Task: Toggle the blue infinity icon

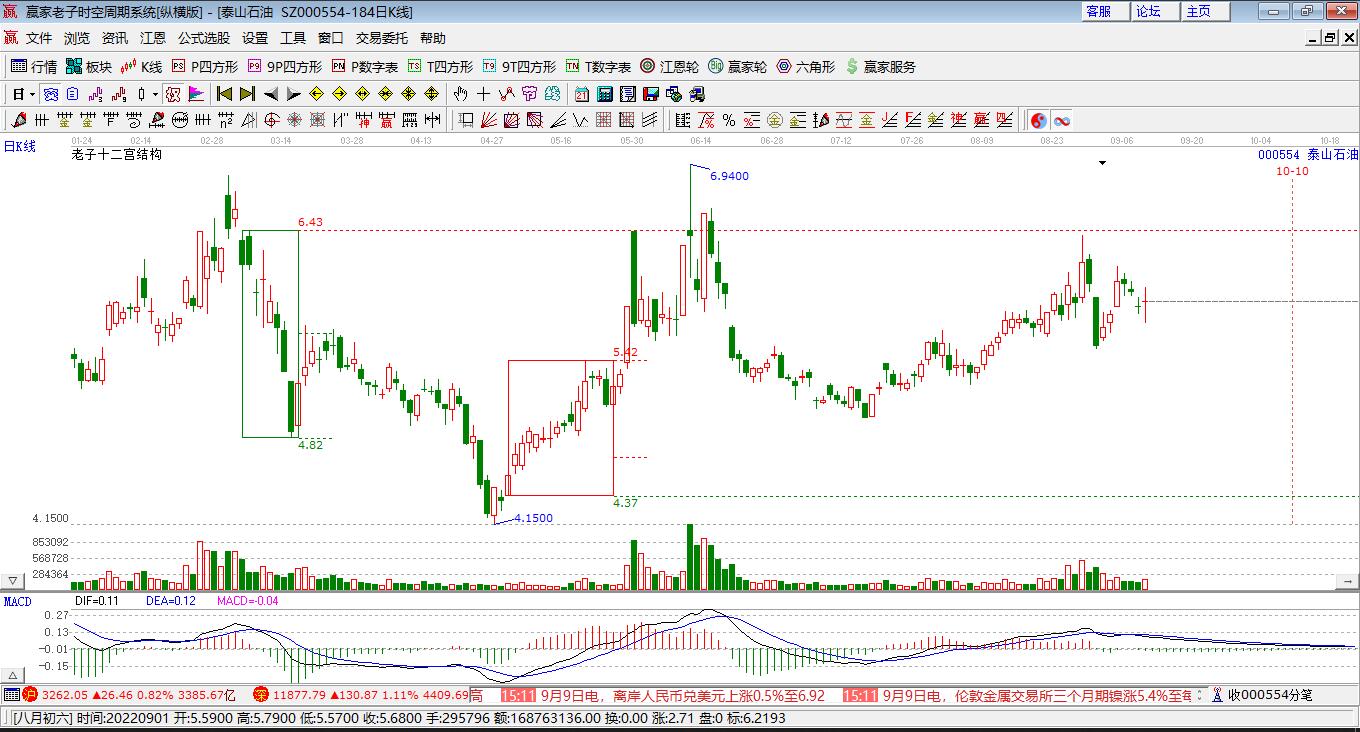Action: 1062,120
